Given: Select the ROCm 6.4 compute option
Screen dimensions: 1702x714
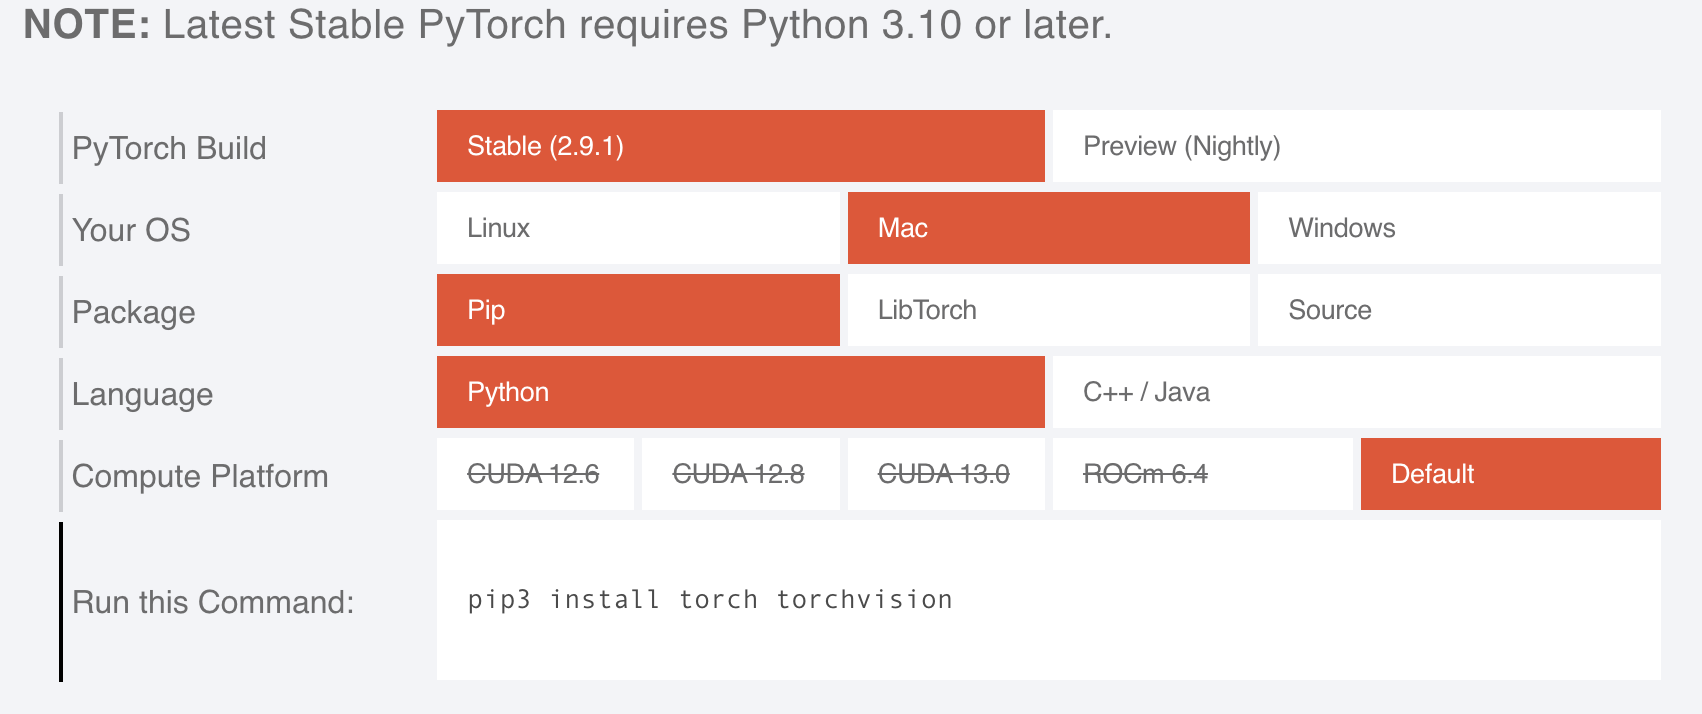Looking at the screenshot, I should tap(1202, 474).
